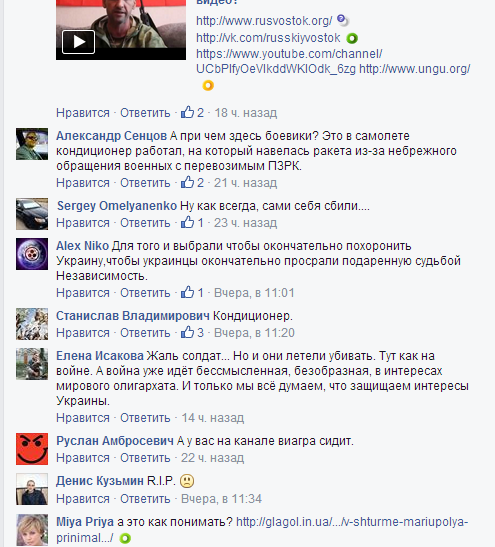The width and height of the screenshot is (495, 547).
Task: Click the orange rating badge below ungu.org link
Action: [x=208, y=85]
